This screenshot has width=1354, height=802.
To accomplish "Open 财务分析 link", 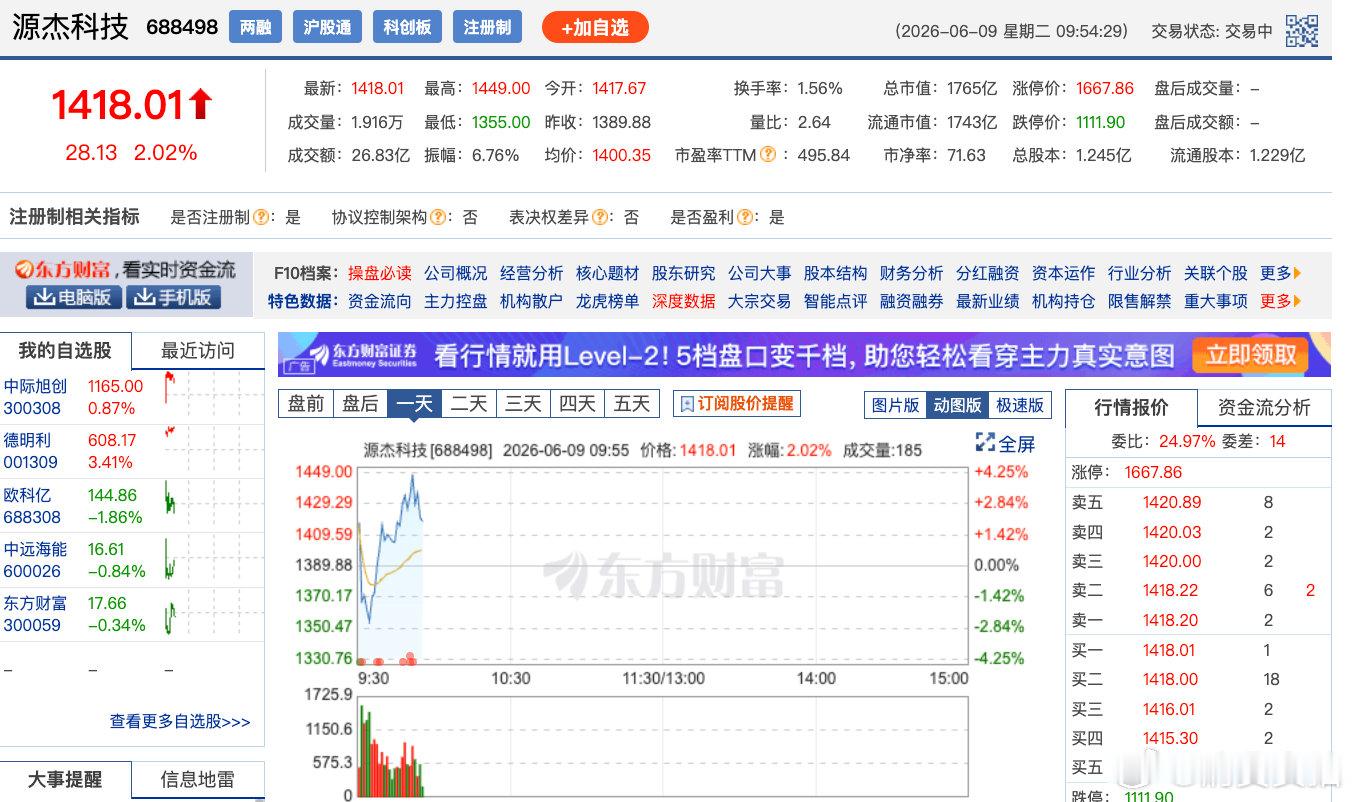I will click(x=912, y=273).
